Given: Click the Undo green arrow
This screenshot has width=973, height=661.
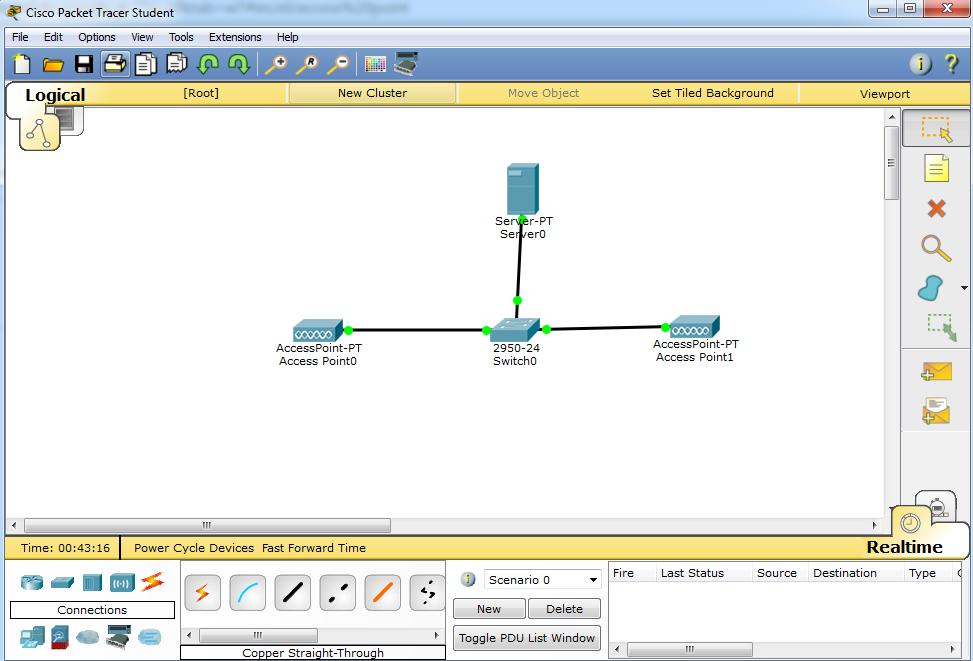Looking at the screenshot, I should click(x=208, y=64).
